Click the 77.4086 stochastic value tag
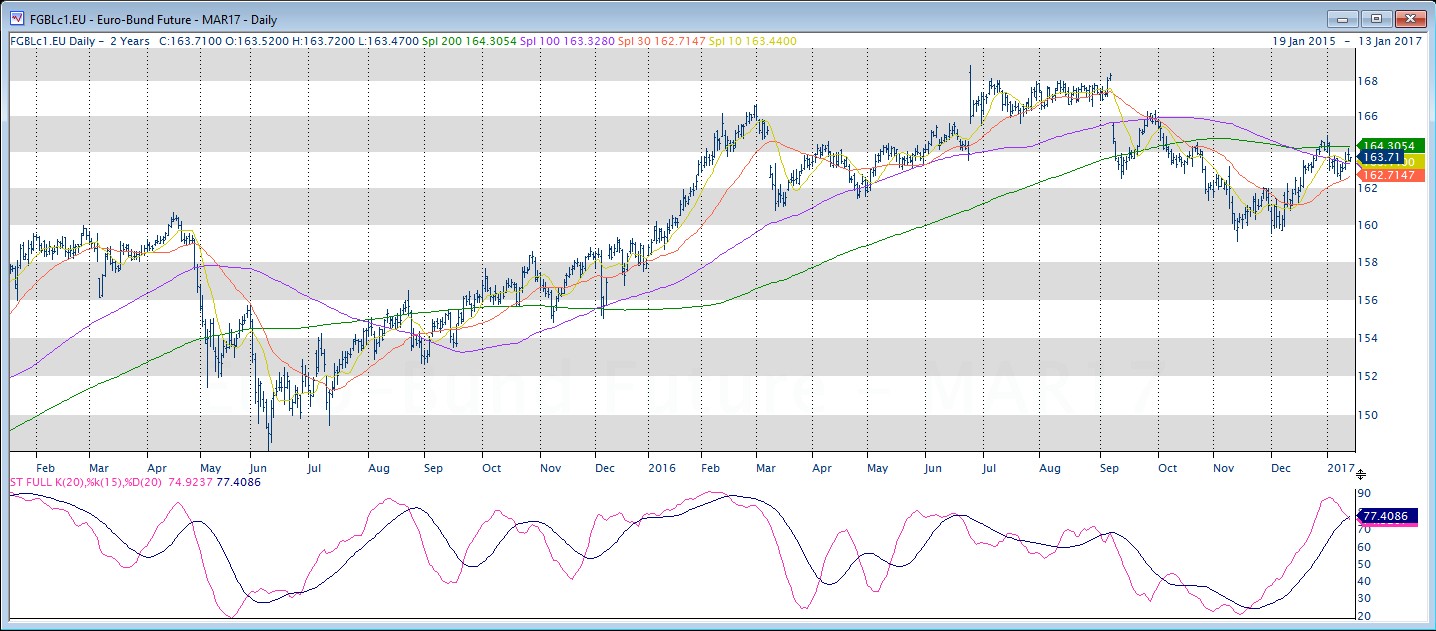 click(x=1386, y=517)
